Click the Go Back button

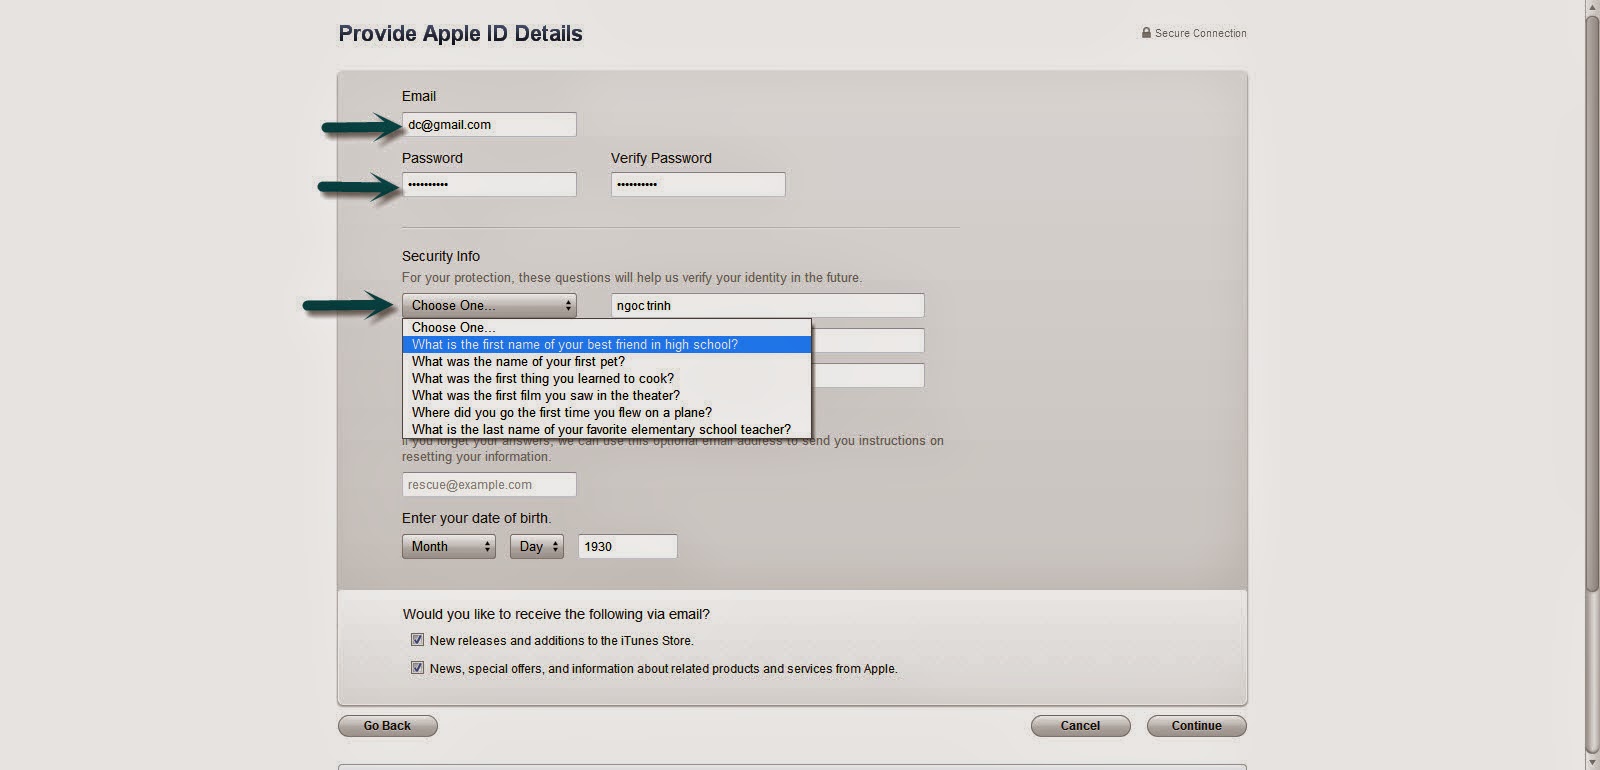coord(388,726)
